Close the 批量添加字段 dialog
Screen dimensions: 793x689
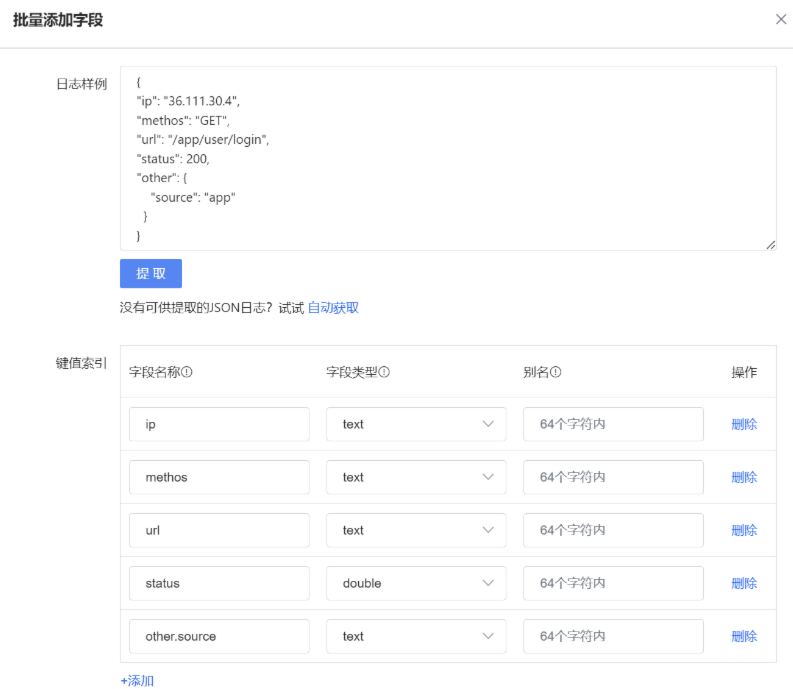tap(781, 19)
